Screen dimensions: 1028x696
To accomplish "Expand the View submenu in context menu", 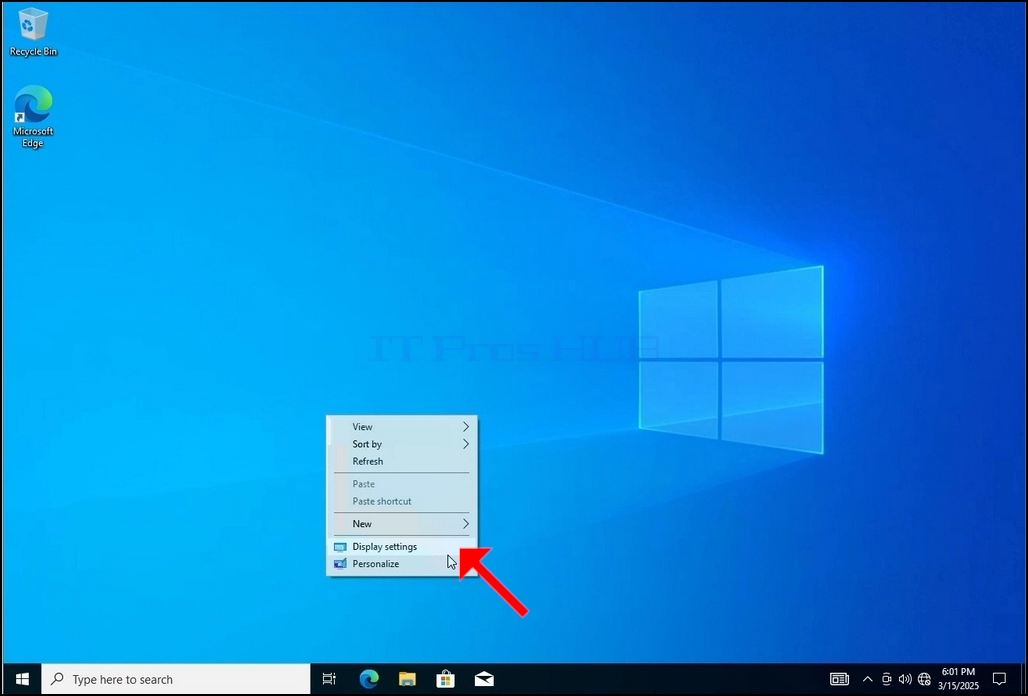I will [x=402, y=427].
